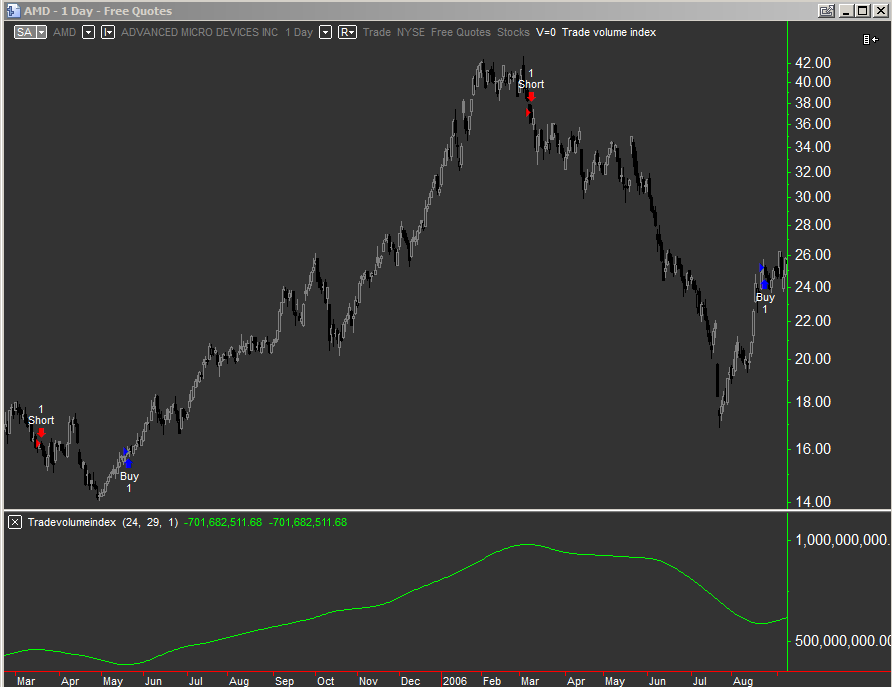
Task: Select Stocks in the toolbar
Action: pos(513,31)
